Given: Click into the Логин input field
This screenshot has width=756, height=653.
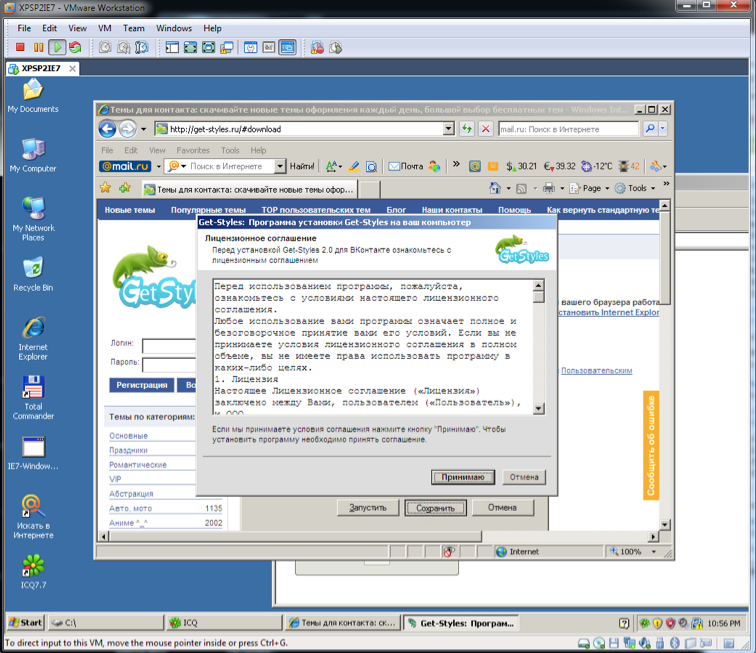Looking at the screenshot, I should coord(169,346).
